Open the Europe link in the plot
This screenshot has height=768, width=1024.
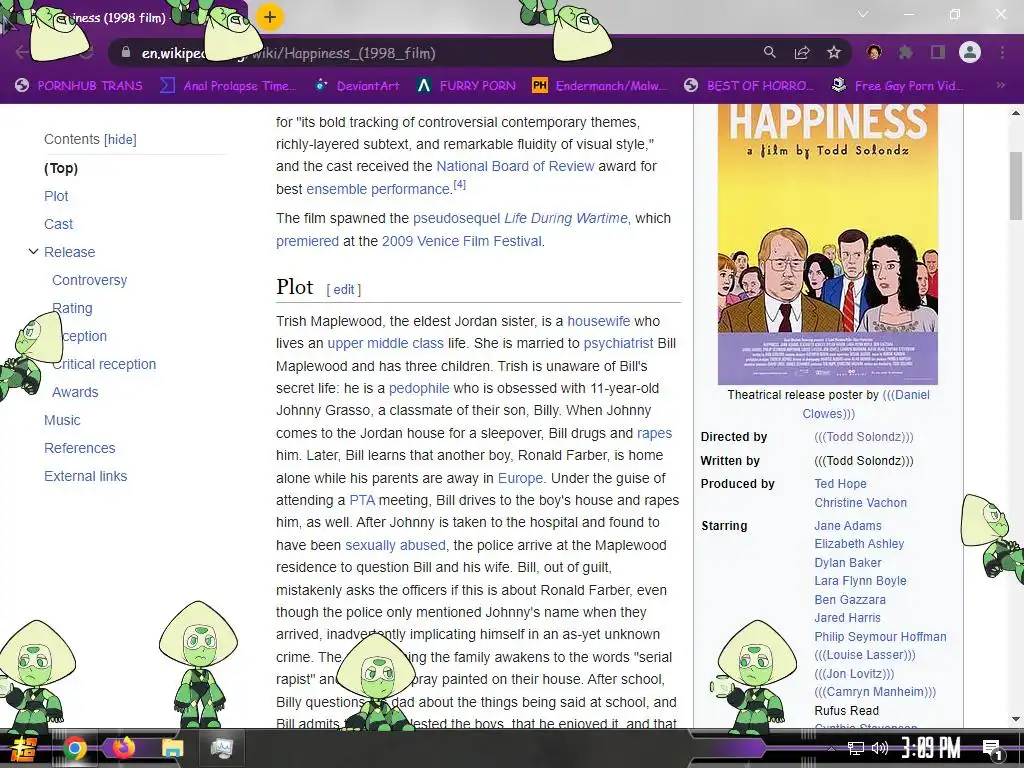520,478
